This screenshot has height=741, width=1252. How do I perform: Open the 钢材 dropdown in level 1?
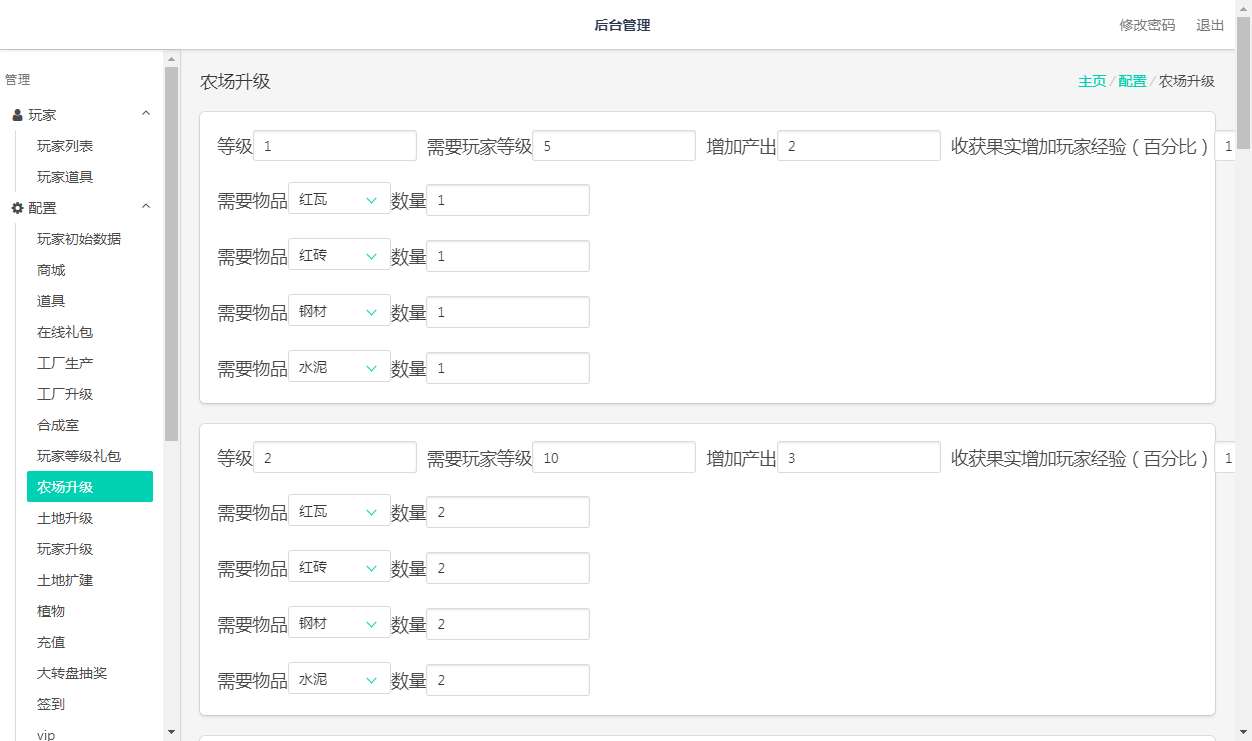[x=339, y=312]
